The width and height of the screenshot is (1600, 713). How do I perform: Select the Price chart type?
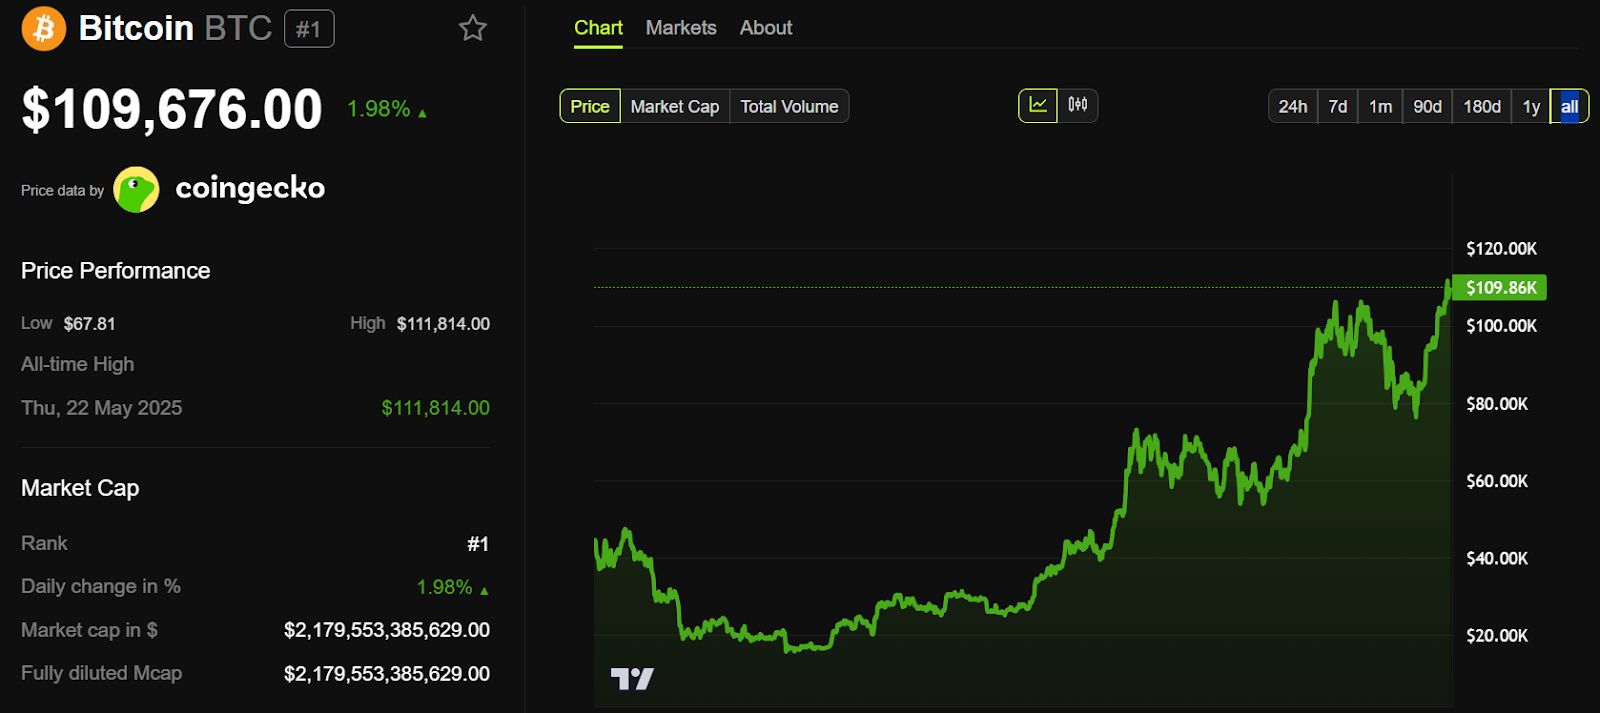pyautogui.click(x=590, y=106)
